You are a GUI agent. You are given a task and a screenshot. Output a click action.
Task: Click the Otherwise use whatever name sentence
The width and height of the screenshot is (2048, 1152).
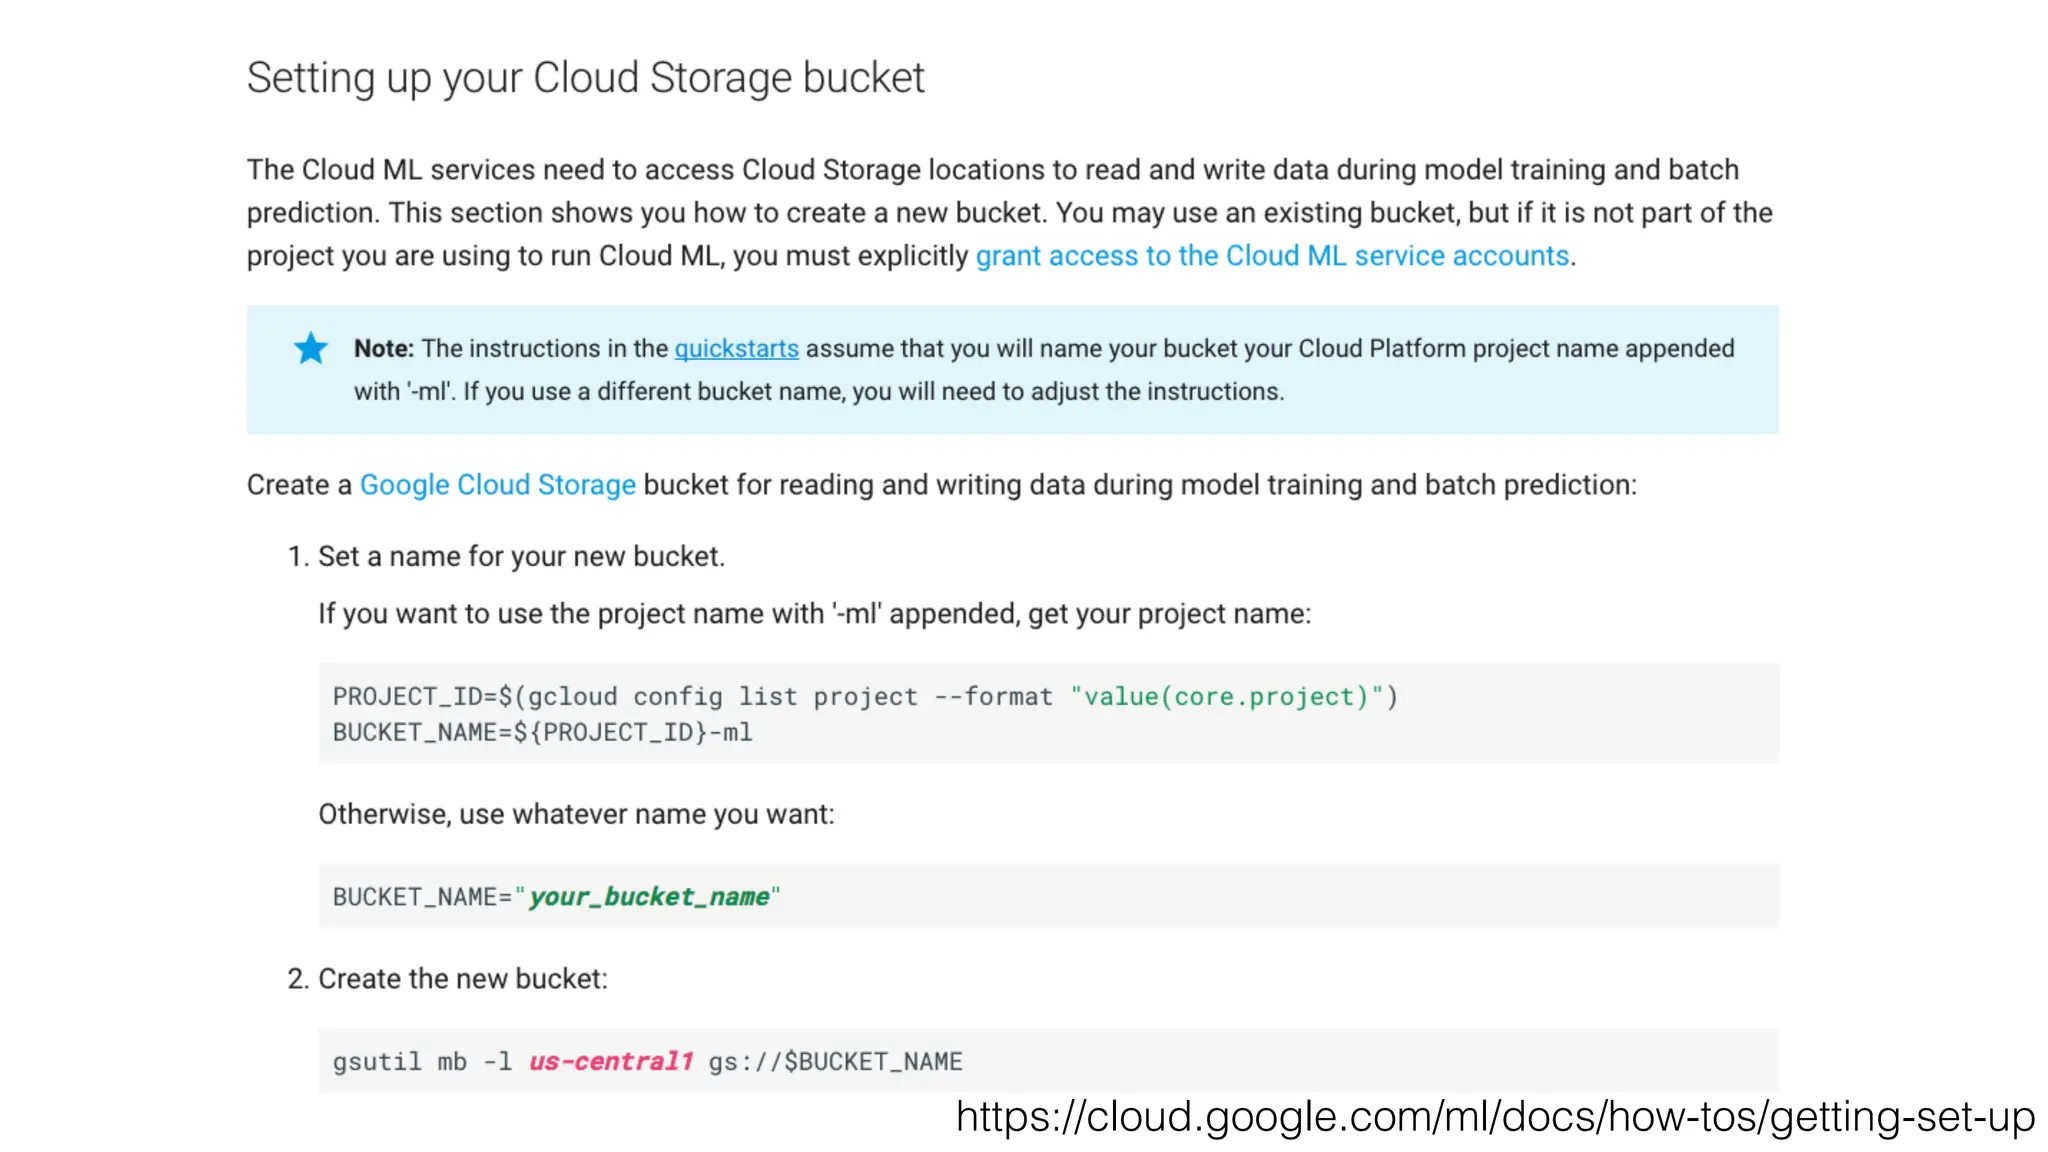[576, 815]
